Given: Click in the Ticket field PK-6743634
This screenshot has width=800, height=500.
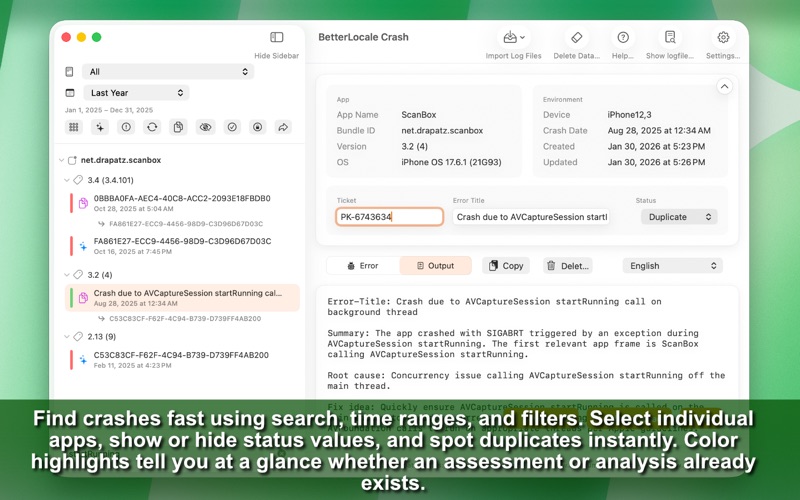Looking at the screenshot, I should tap(389, 217).
